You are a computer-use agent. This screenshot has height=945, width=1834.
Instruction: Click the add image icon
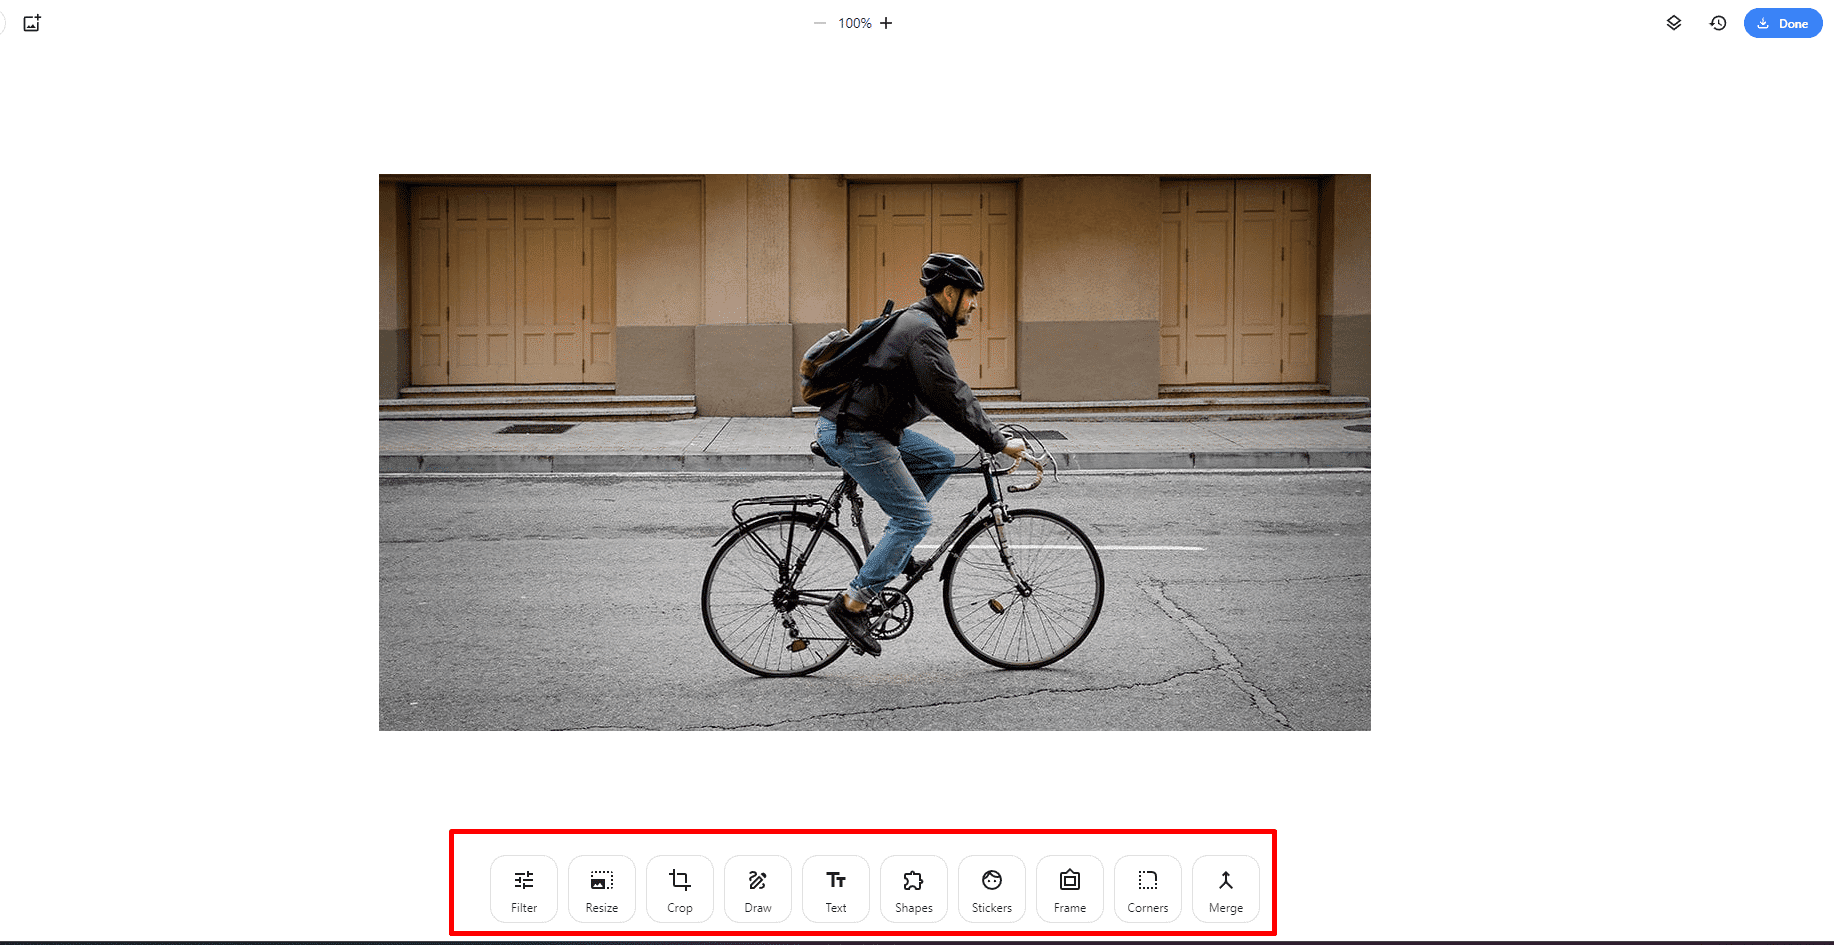pos(32,23)
